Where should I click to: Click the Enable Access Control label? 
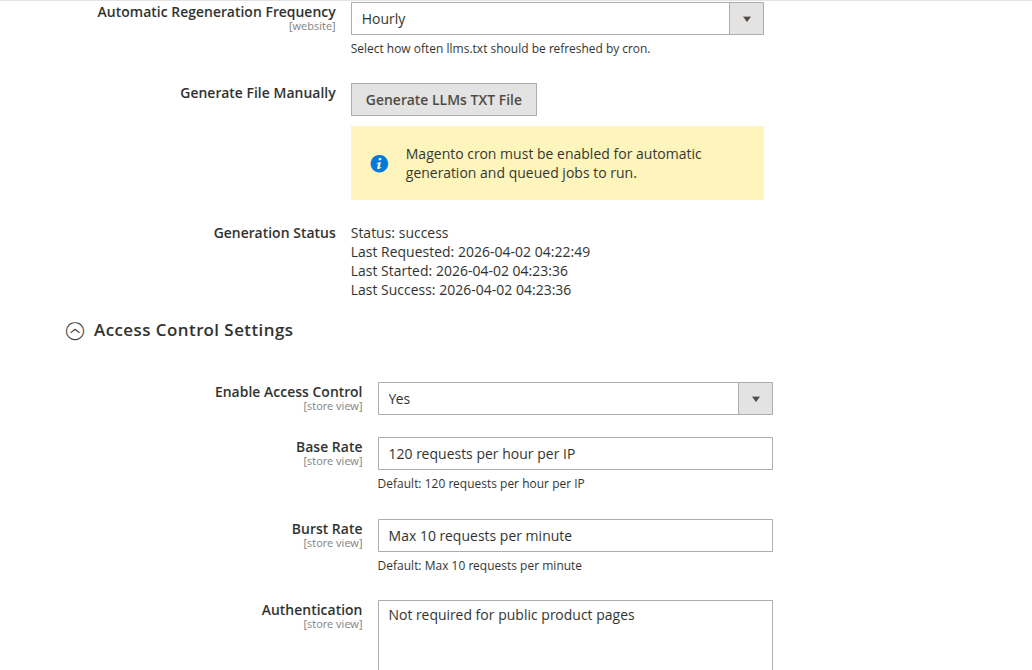point(288,392)
